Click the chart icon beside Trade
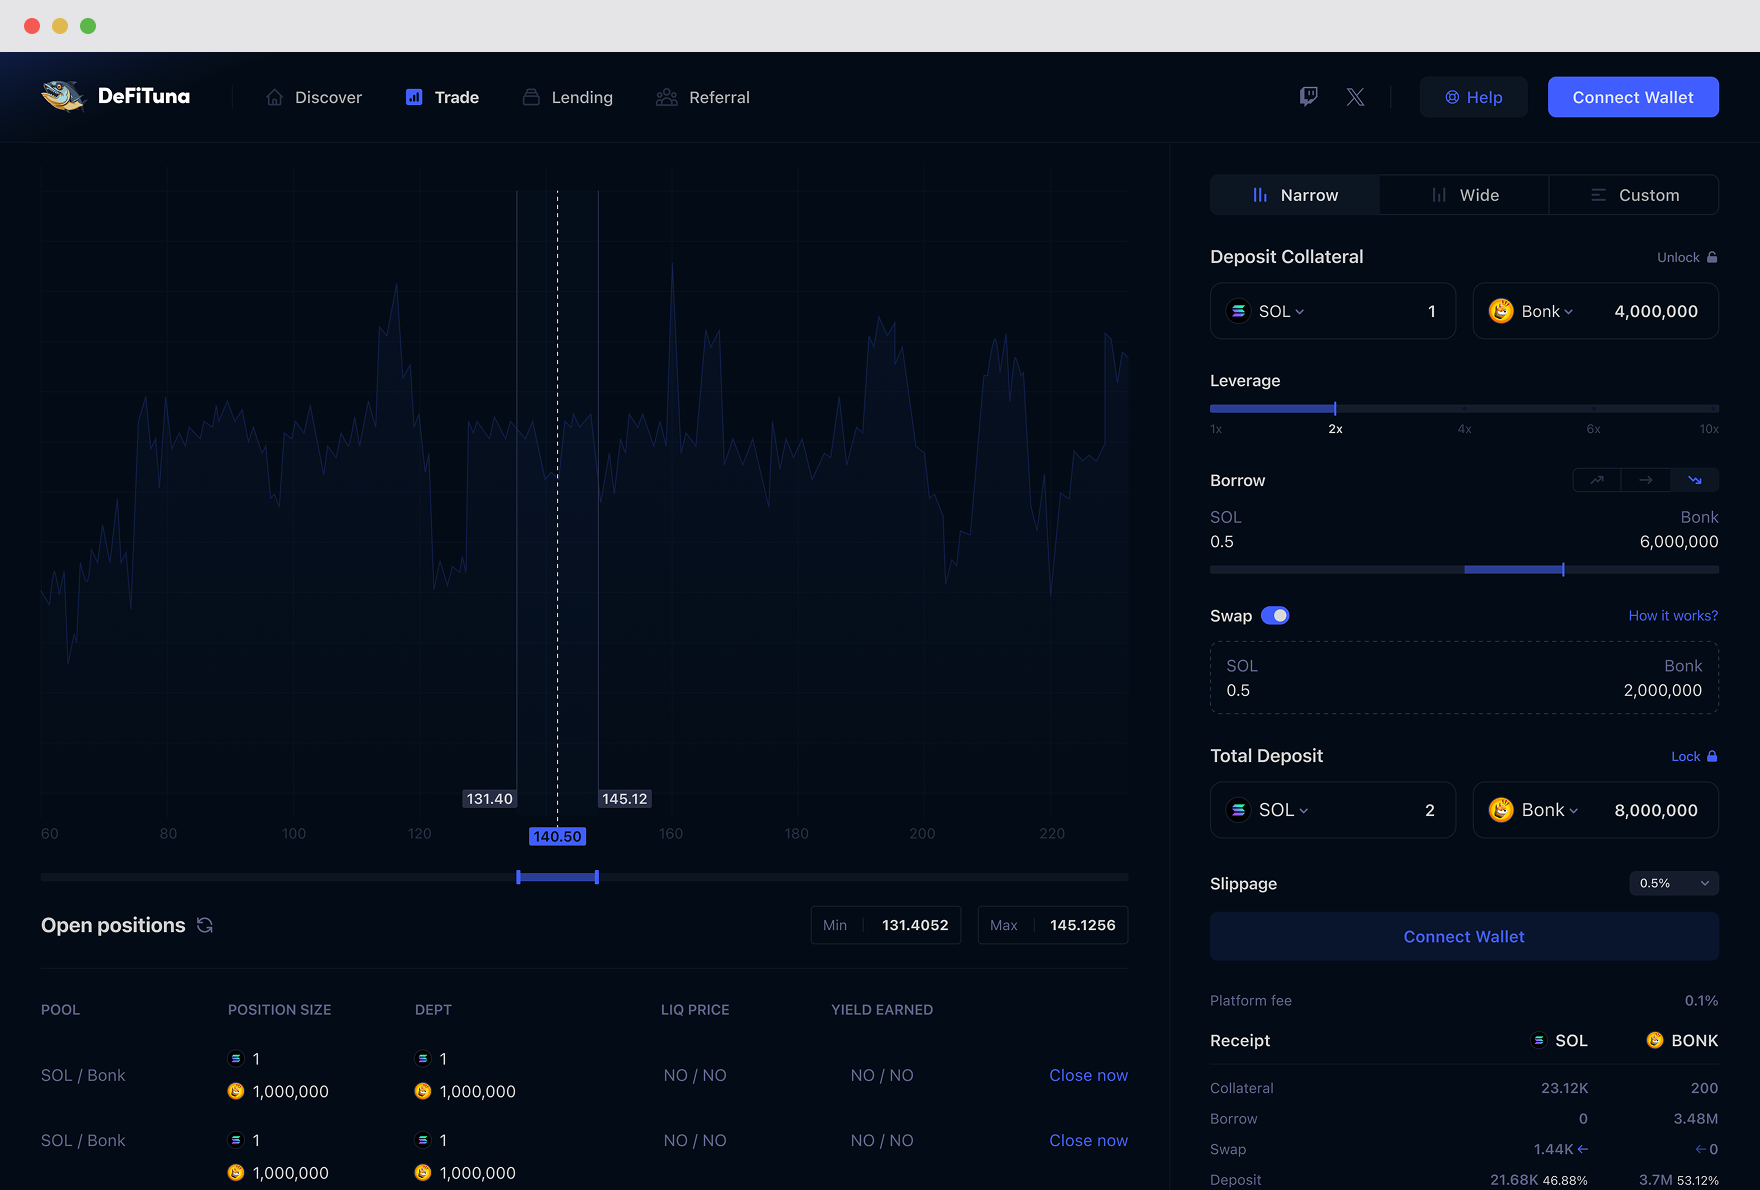This screenshot has height=1190, width=1760. coord(414,97)
